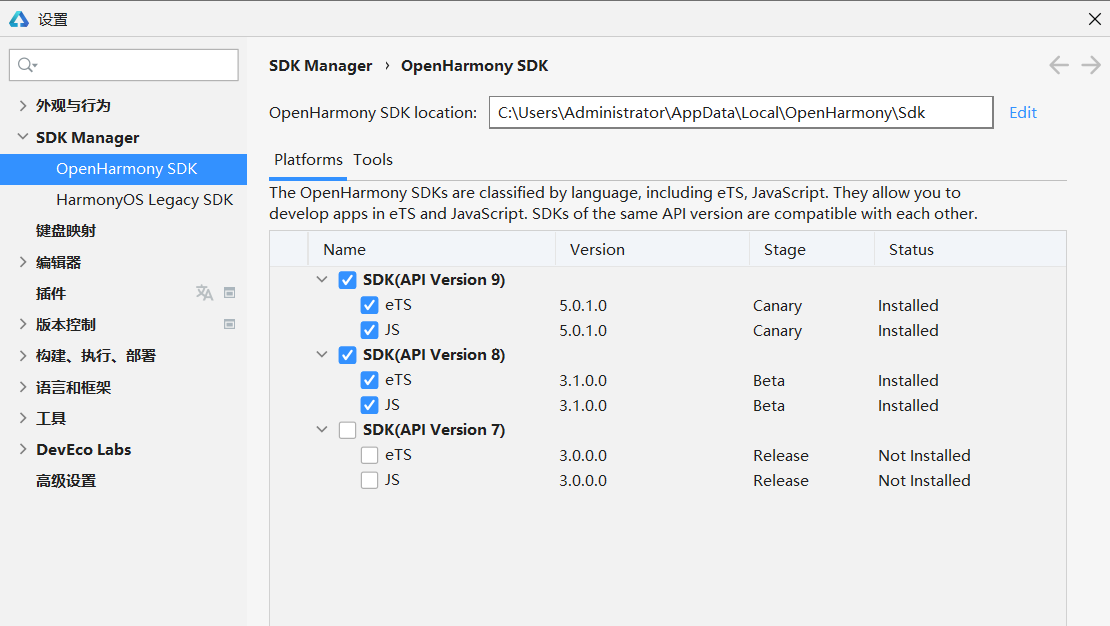
Task: Click Canary stage in JS API 9 row
Action: 777,331
